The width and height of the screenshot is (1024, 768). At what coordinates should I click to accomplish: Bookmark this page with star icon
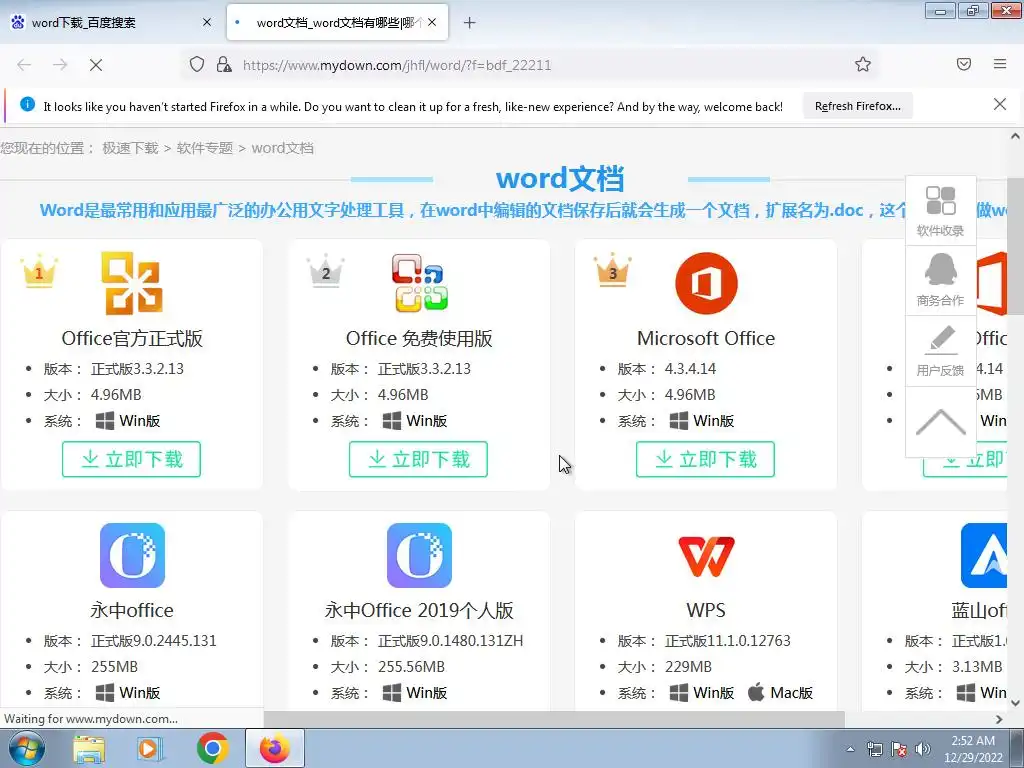click(x=863, y=64)
